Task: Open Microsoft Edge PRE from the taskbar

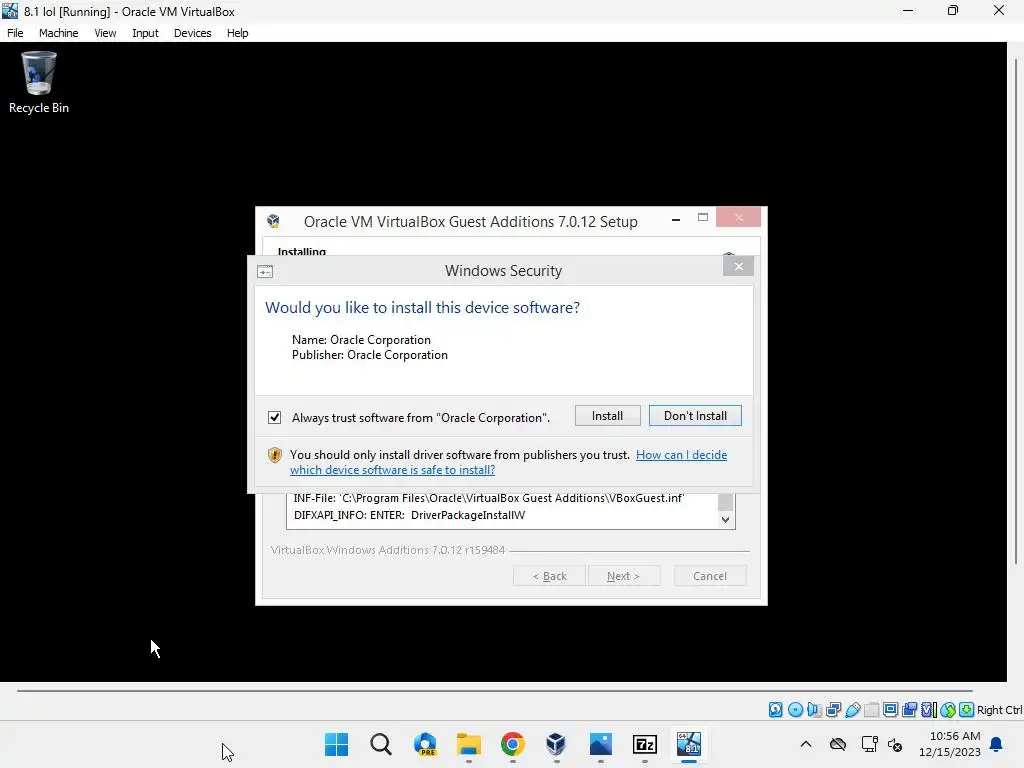Action: [424, 744]
